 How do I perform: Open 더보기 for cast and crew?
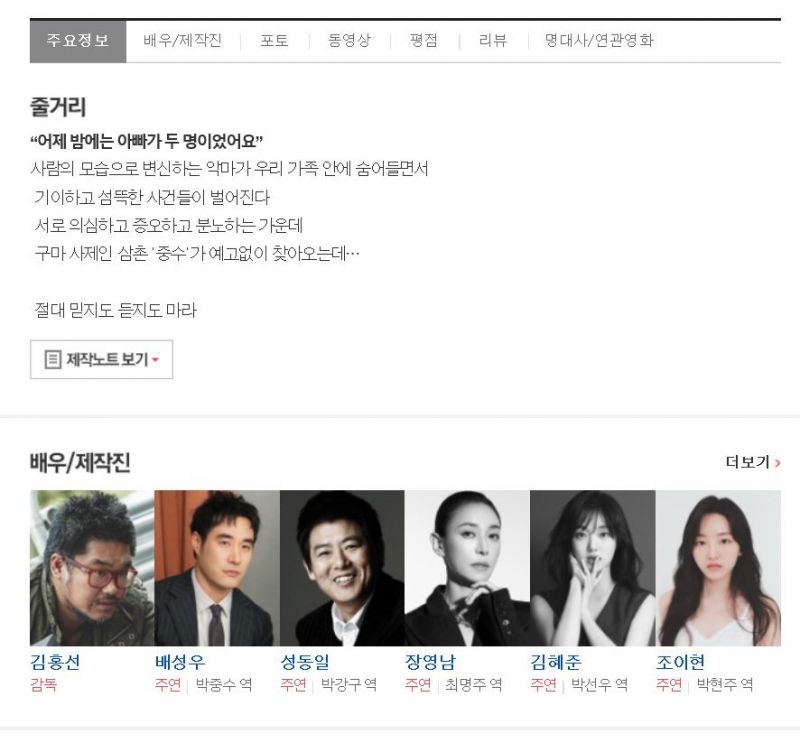click(x=753, y=462)
